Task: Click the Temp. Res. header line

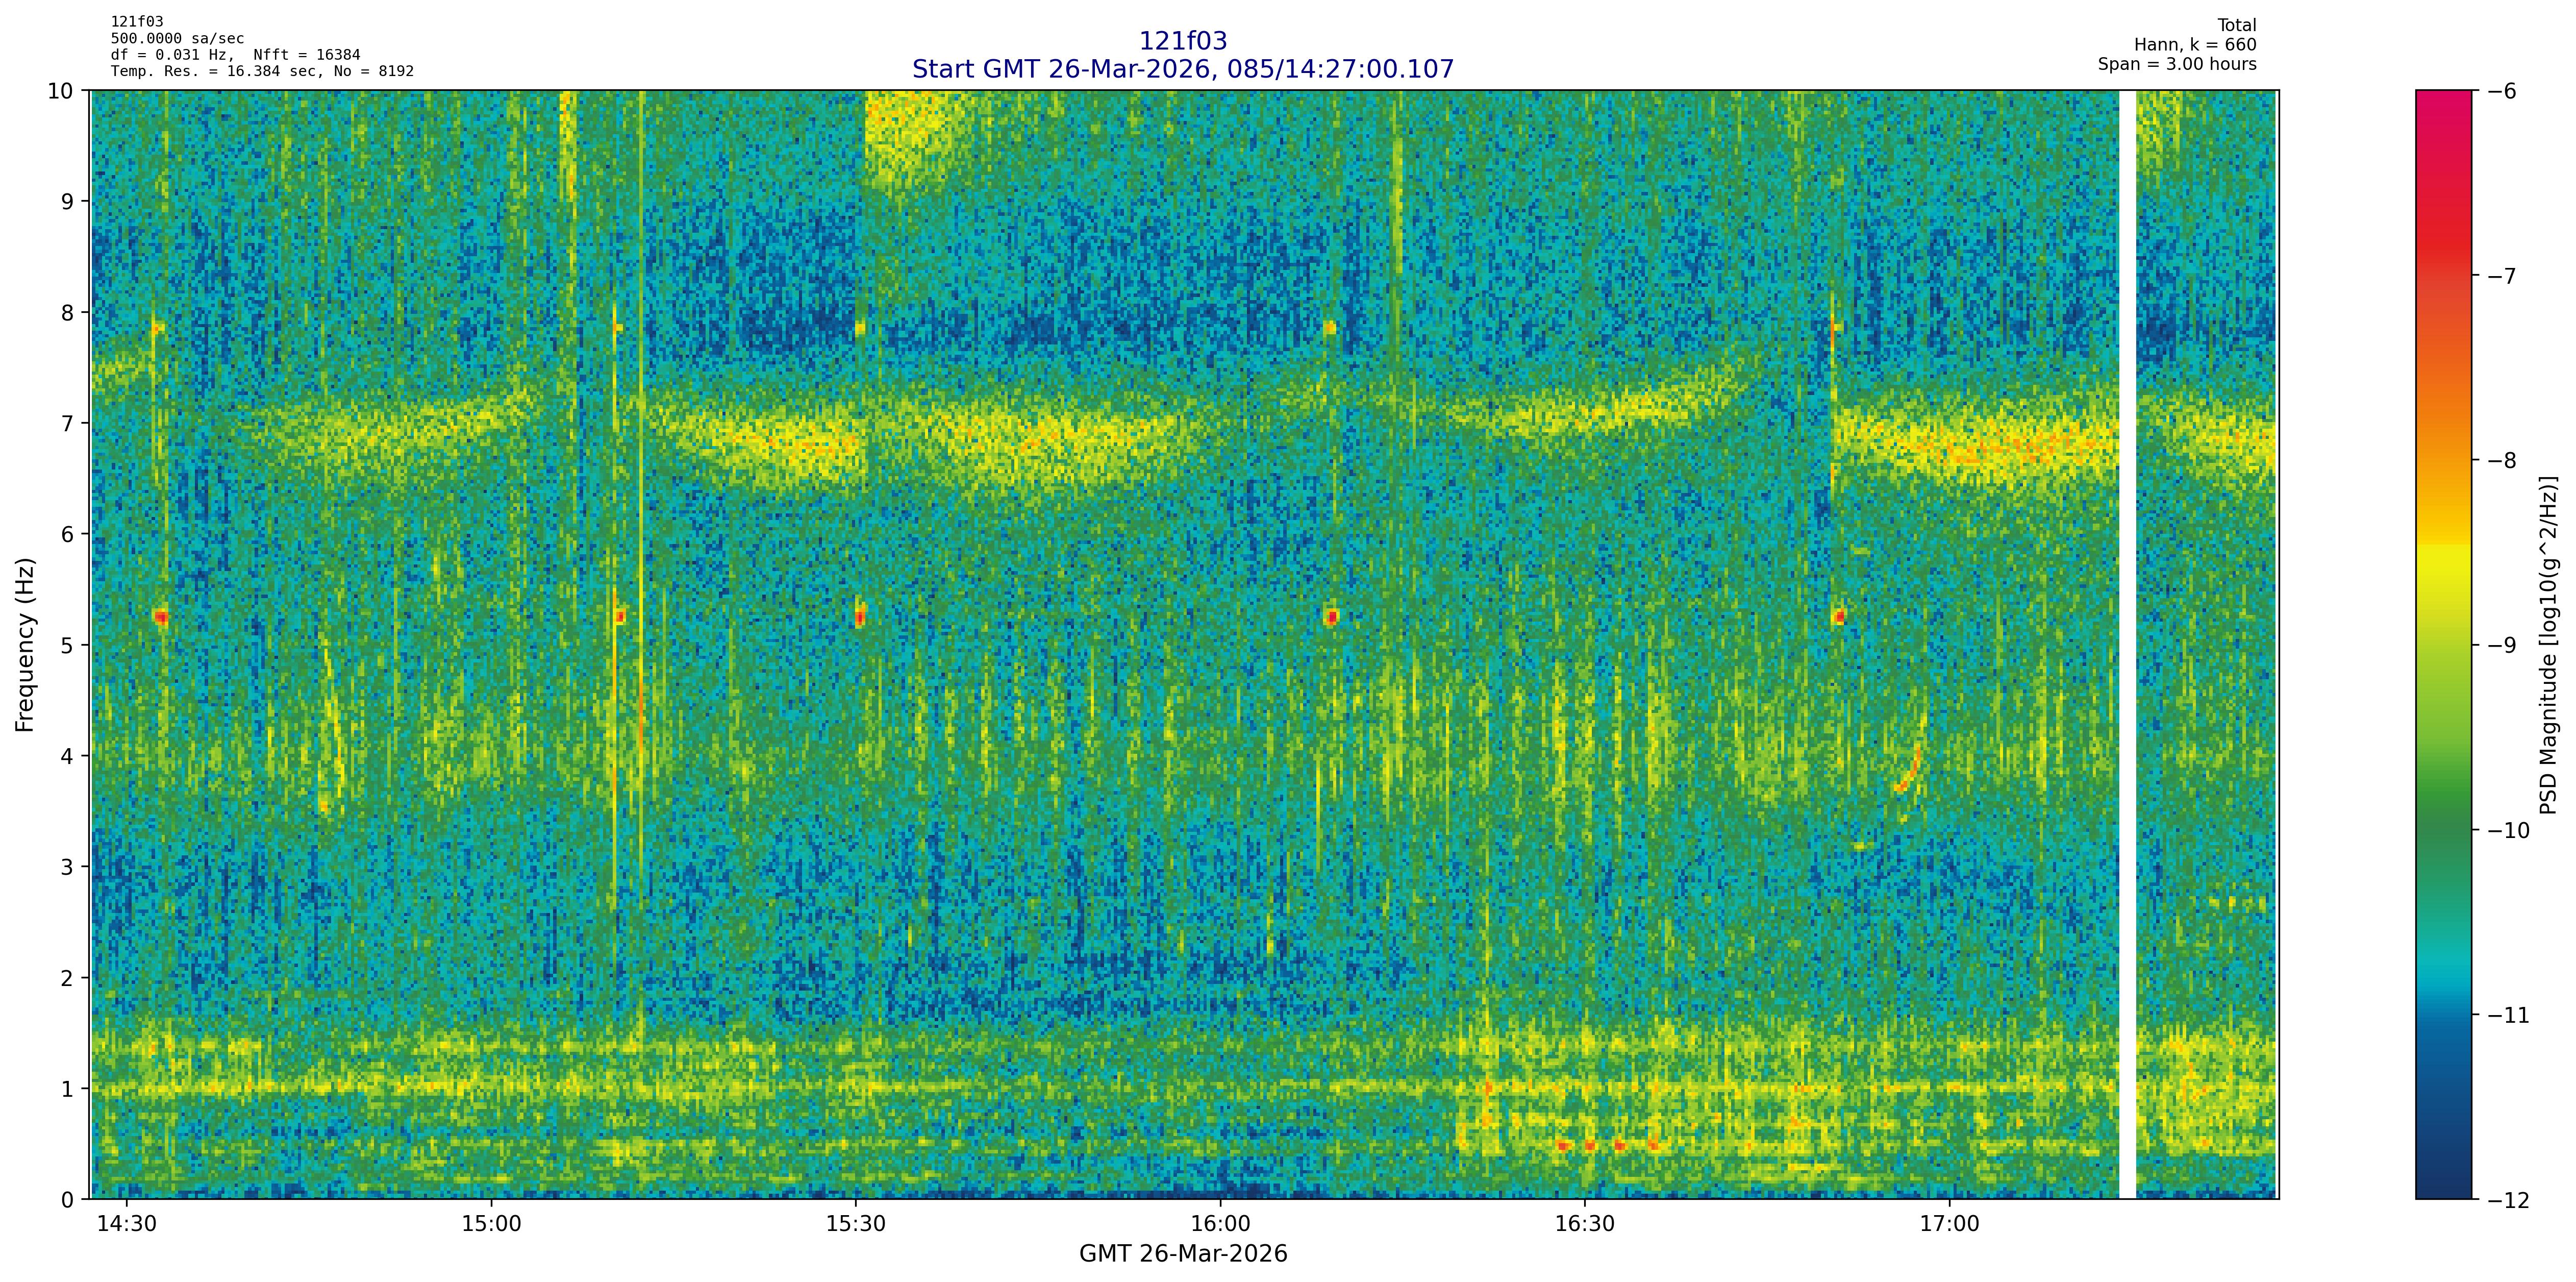Action: click(x=261, y=71)
